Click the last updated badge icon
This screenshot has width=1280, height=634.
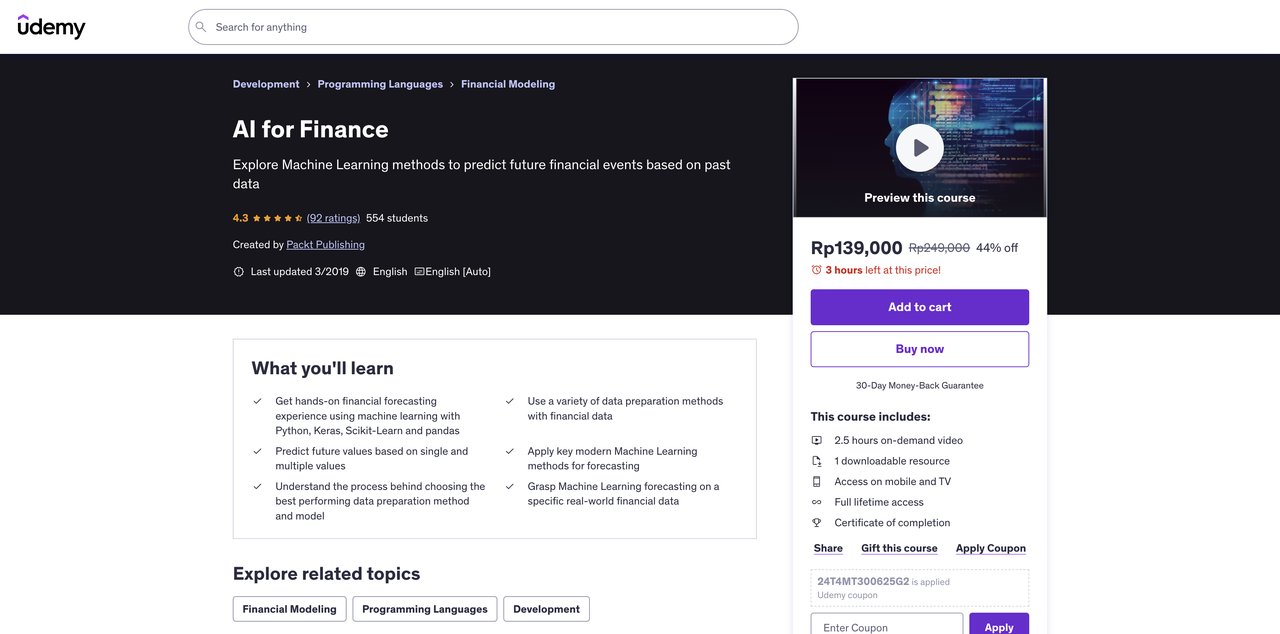(x=238, y=272)
